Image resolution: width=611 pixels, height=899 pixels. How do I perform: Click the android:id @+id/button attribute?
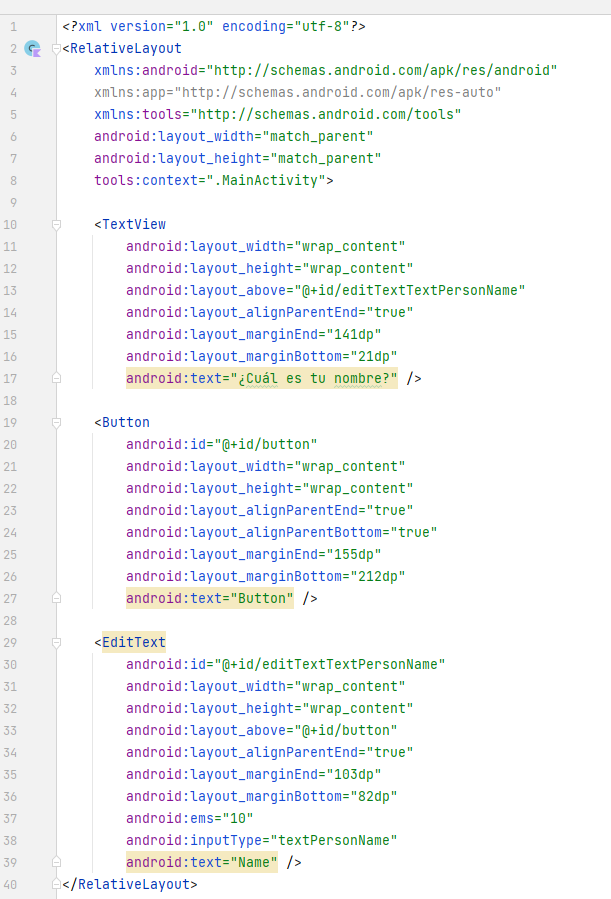pos(221,444)
